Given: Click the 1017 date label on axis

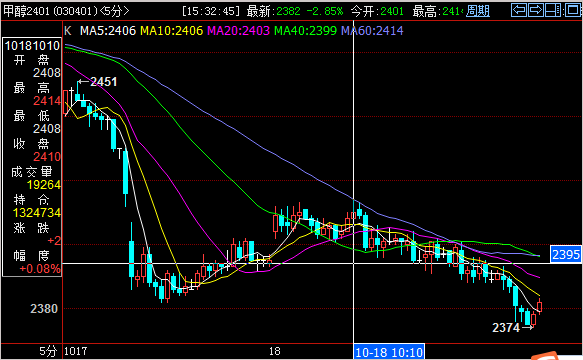Looking at the screenshot, I should click(x=75, y=351).
